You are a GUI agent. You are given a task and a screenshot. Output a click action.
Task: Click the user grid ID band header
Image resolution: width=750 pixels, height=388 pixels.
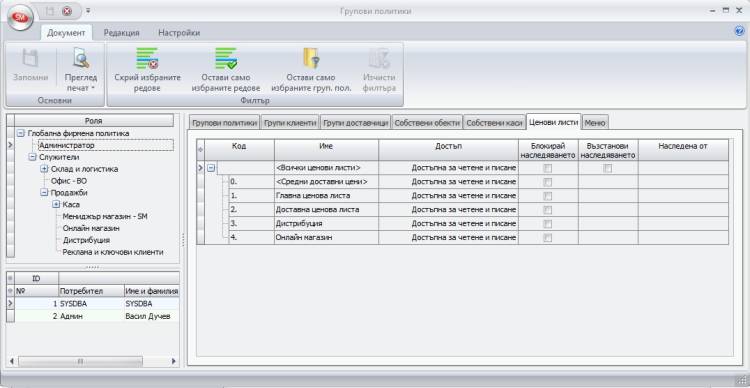point(37,278)
